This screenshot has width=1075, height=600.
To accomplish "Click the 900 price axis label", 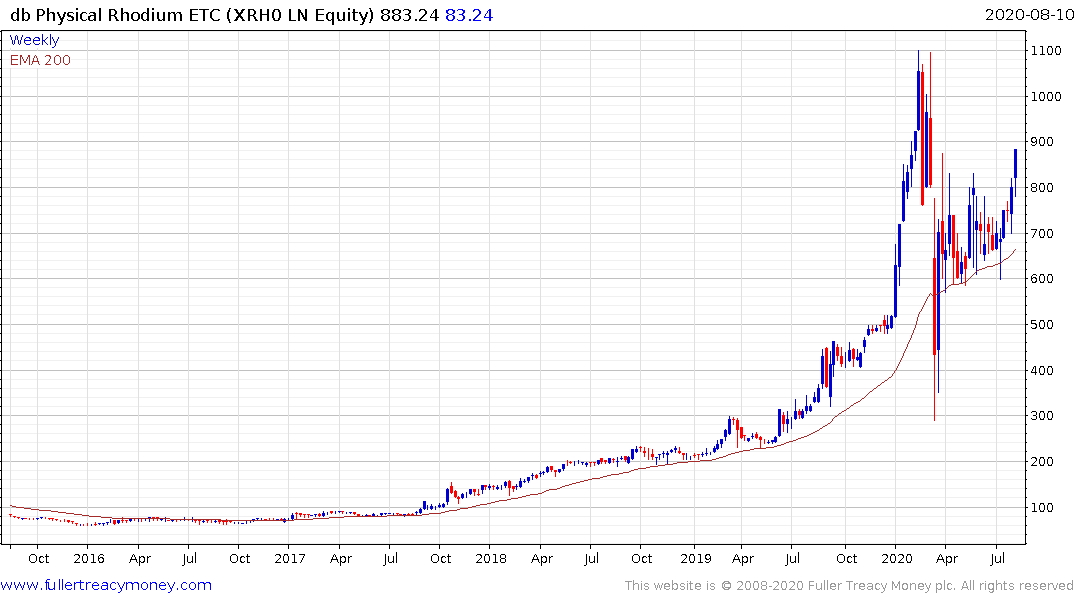I will (x=1042, y=142).
